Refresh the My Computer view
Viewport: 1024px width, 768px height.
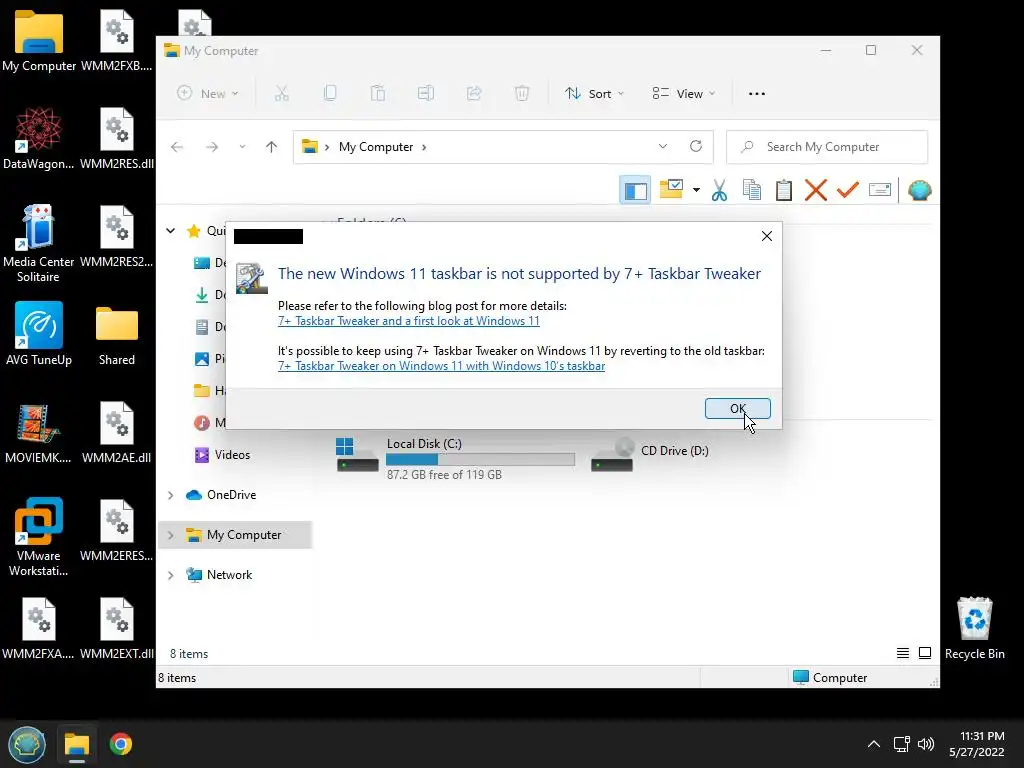click(696, 146)
